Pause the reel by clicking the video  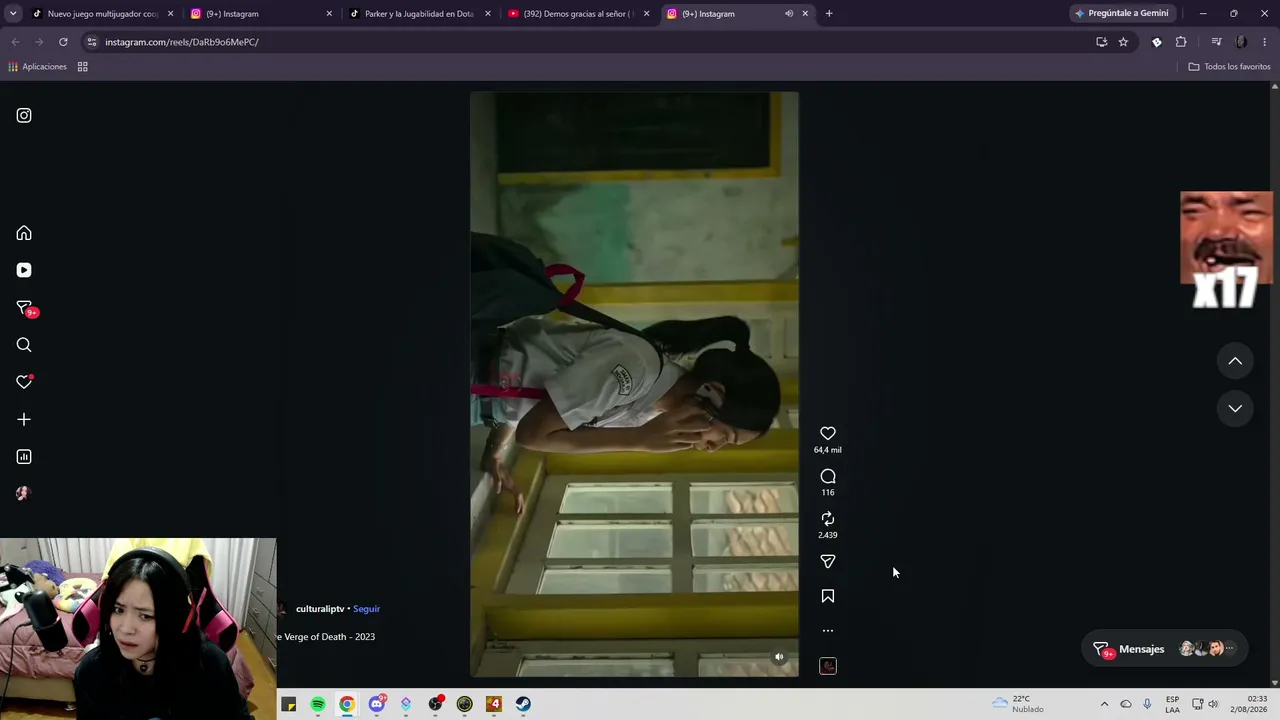click(x=634, y=384)
